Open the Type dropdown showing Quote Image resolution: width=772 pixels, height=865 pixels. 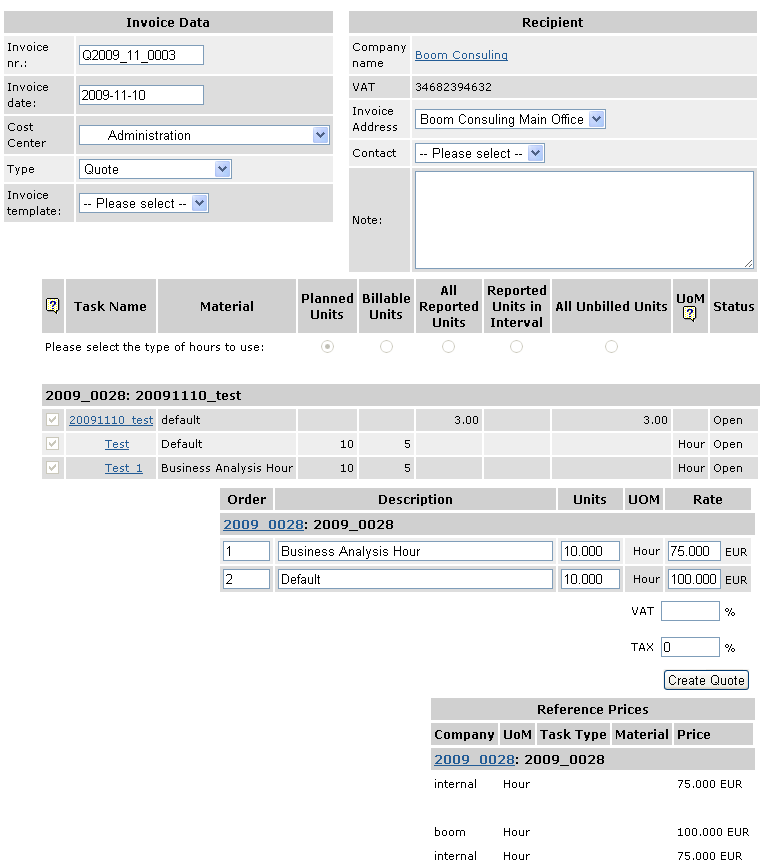[x=155, y=169]
